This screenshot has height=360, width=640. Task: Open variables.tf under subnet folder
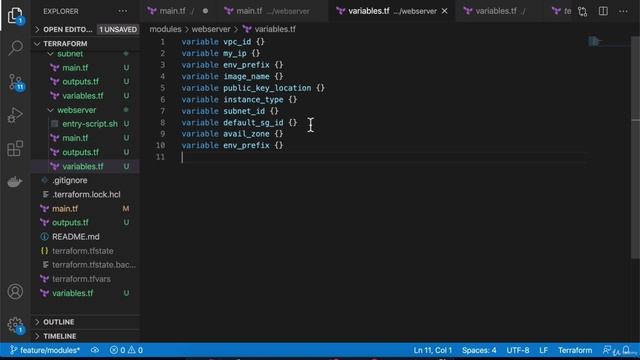83,96
